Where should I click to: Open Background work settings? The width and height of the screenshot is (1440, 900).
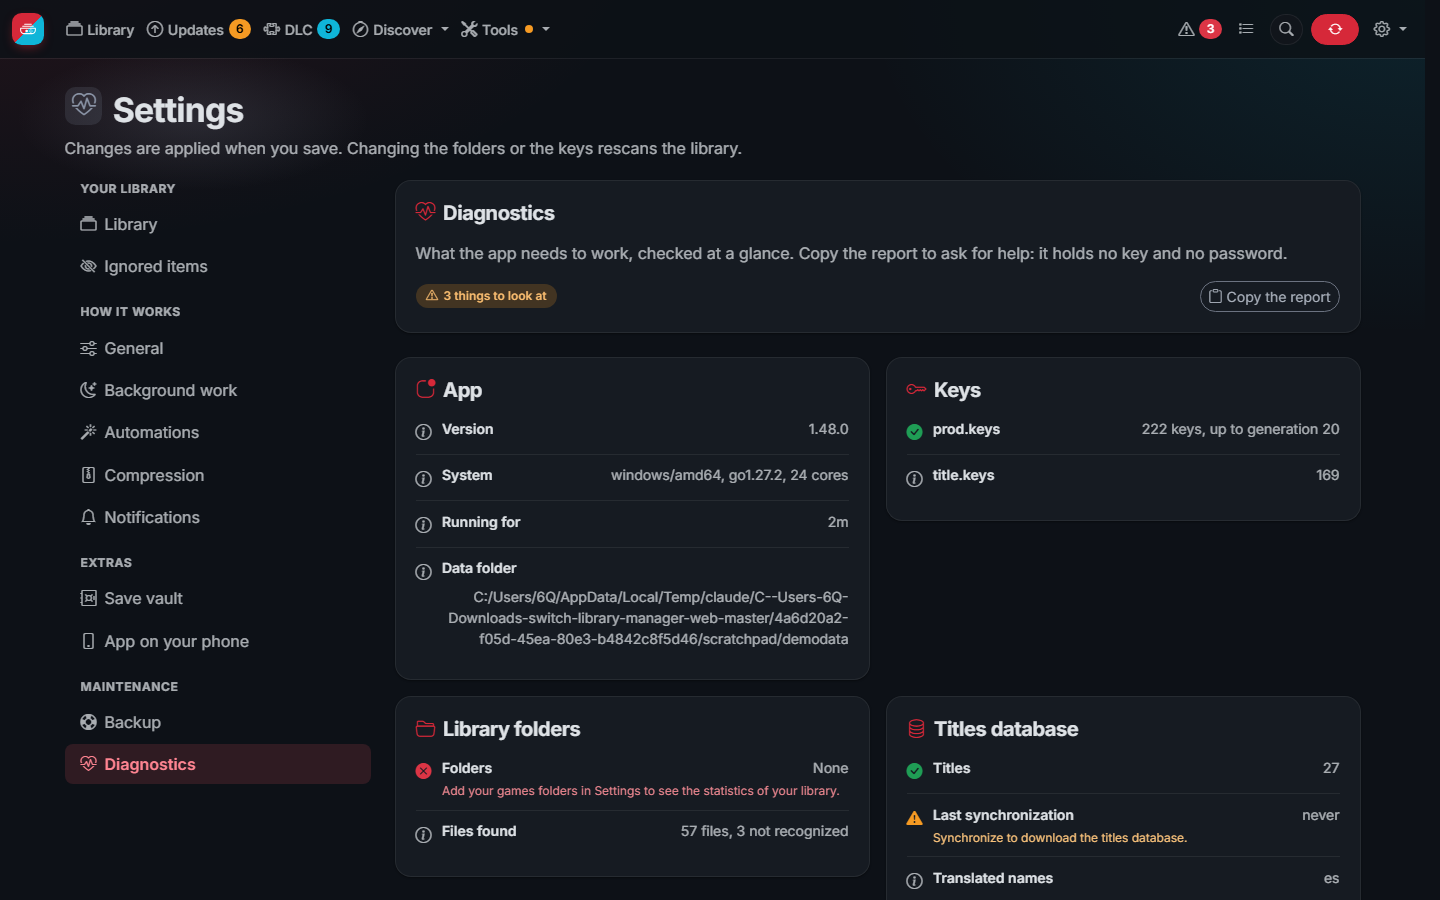point(218,390)
